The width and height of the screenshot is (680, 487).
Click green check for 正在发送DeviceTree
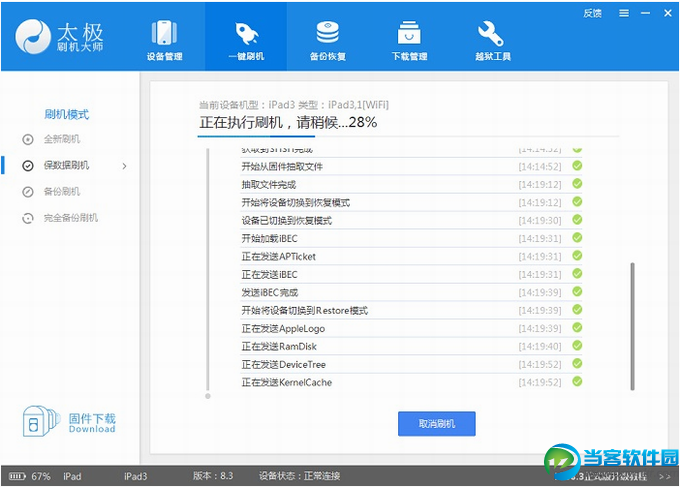[x=577, y=364]
